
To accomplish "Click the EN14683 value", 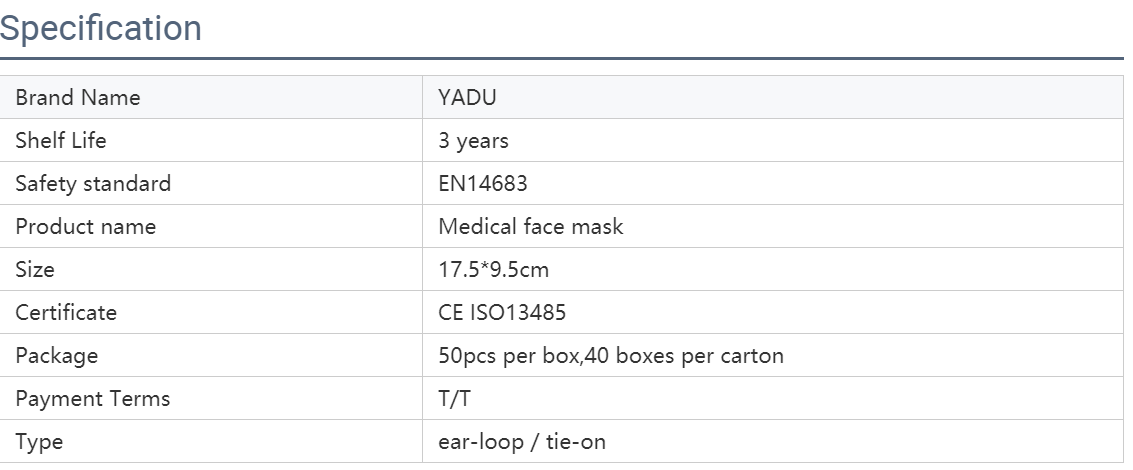I will [483, 183].
